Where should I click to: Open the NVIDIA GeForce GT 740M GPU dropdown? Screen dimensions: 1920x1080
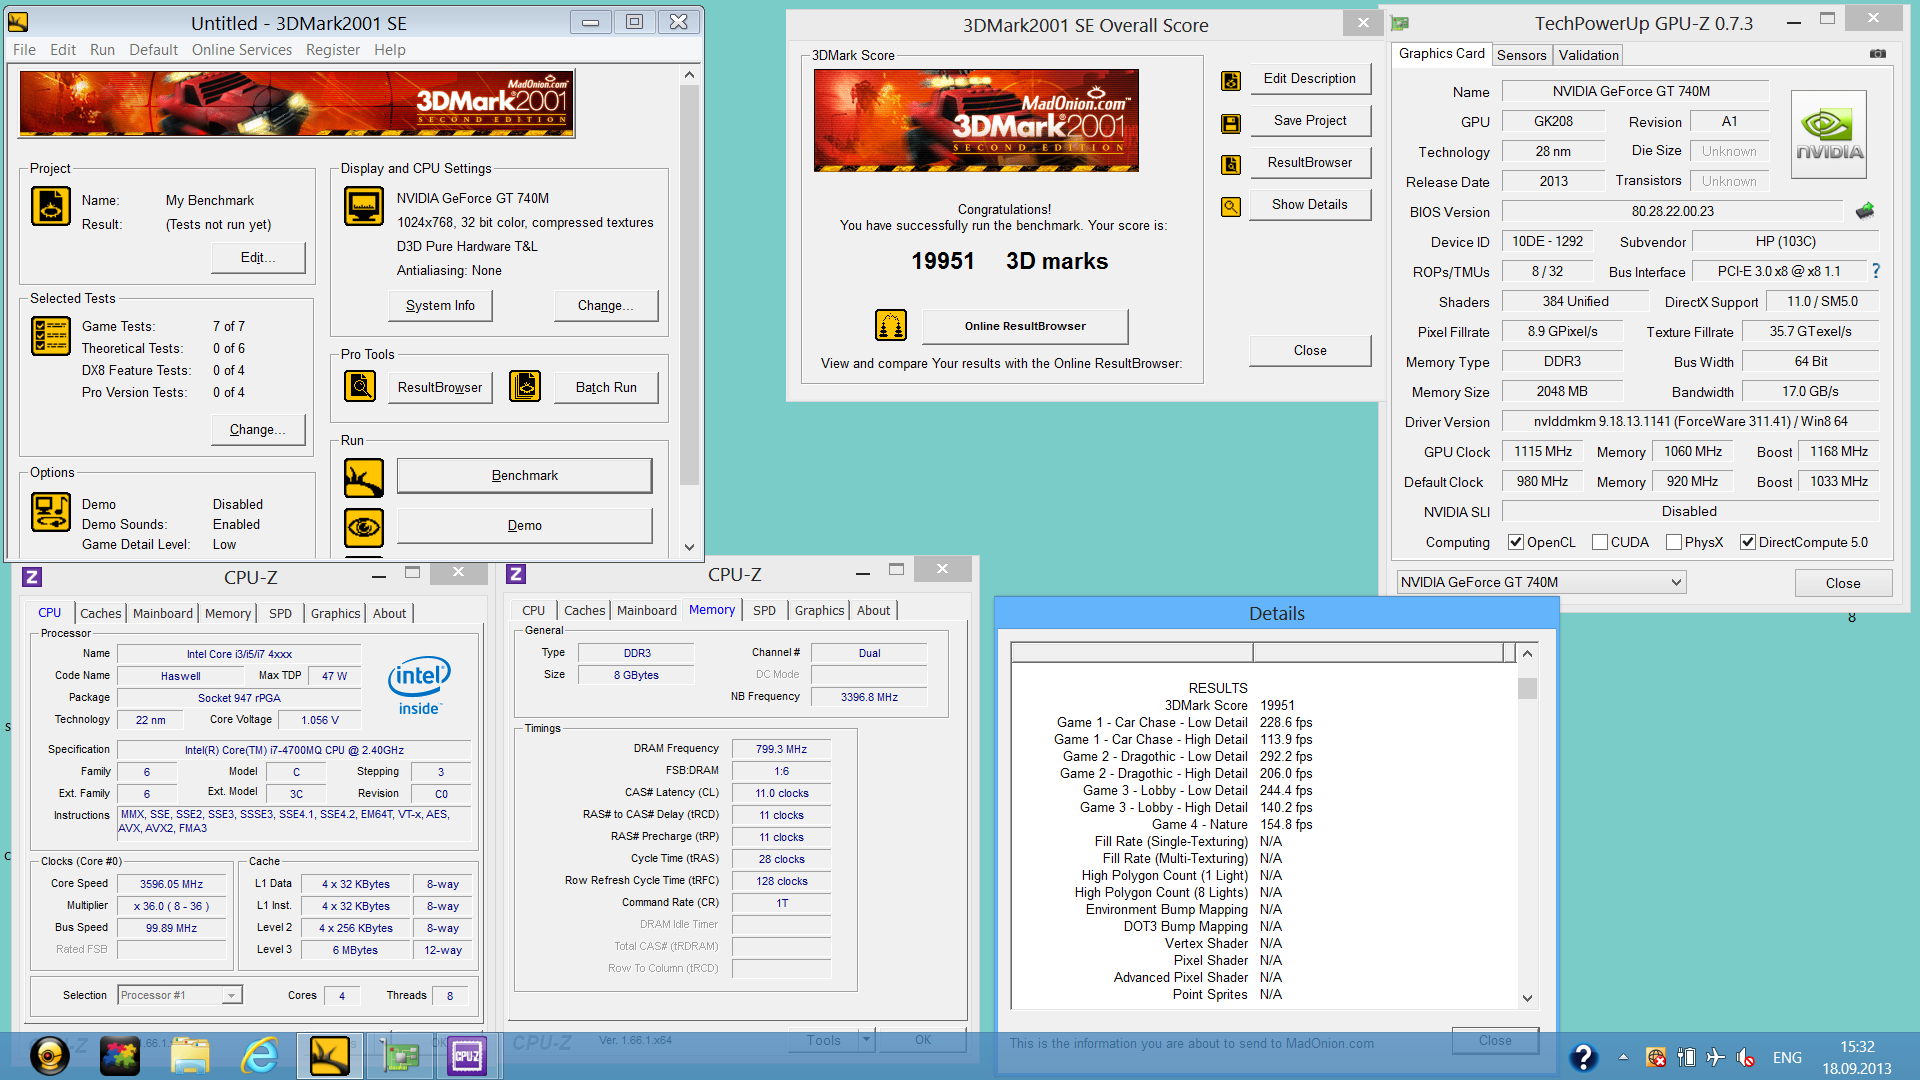1541,582
